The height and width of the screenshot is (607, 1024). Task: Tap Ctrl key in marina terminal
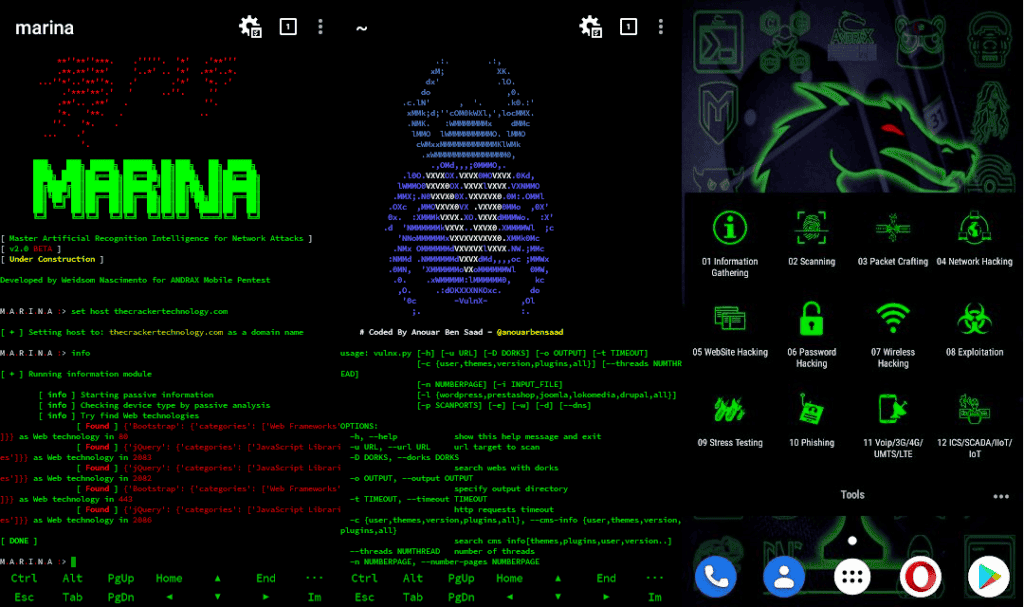click(24, 578)
